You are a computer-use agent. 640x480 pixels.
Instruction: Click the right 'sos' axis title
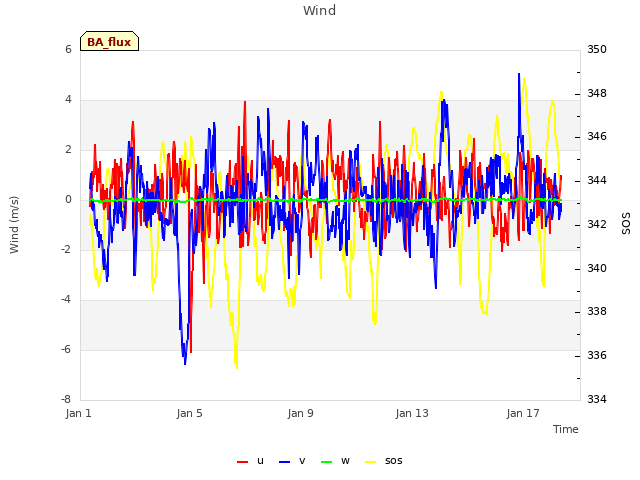(x=626, y=224)
